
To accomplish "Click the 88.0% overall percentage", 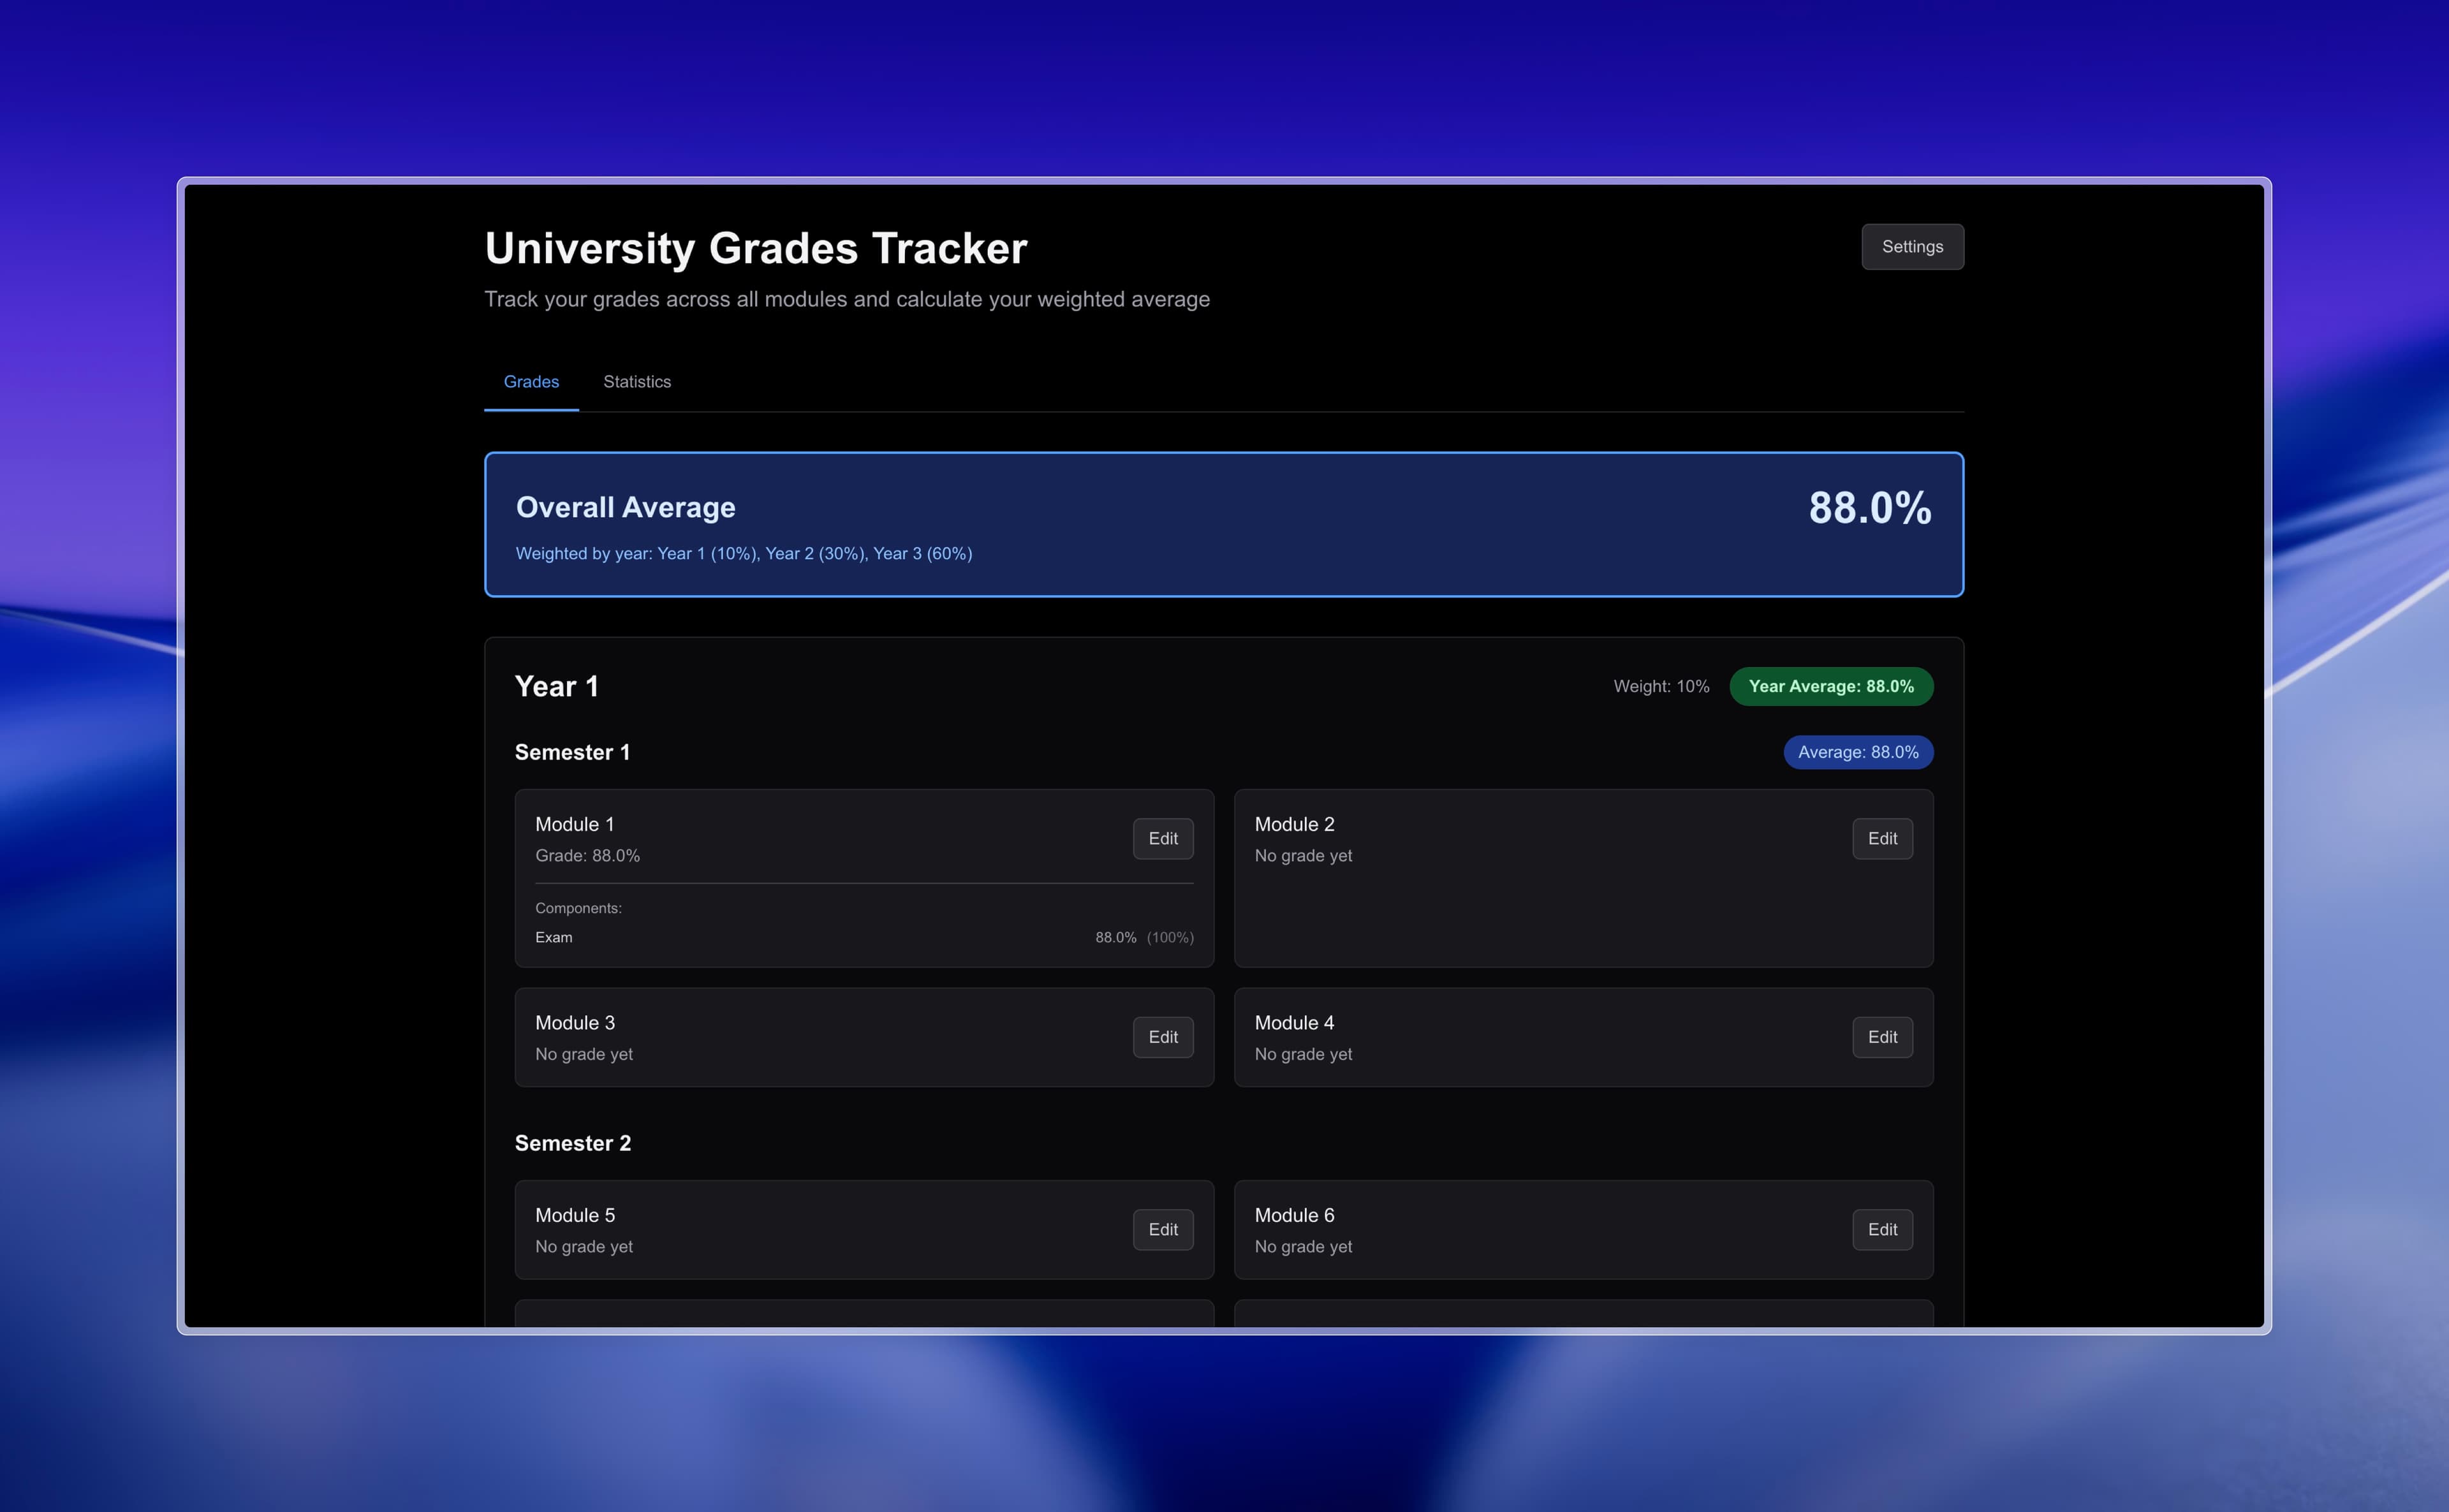I will pos(1869,508).
